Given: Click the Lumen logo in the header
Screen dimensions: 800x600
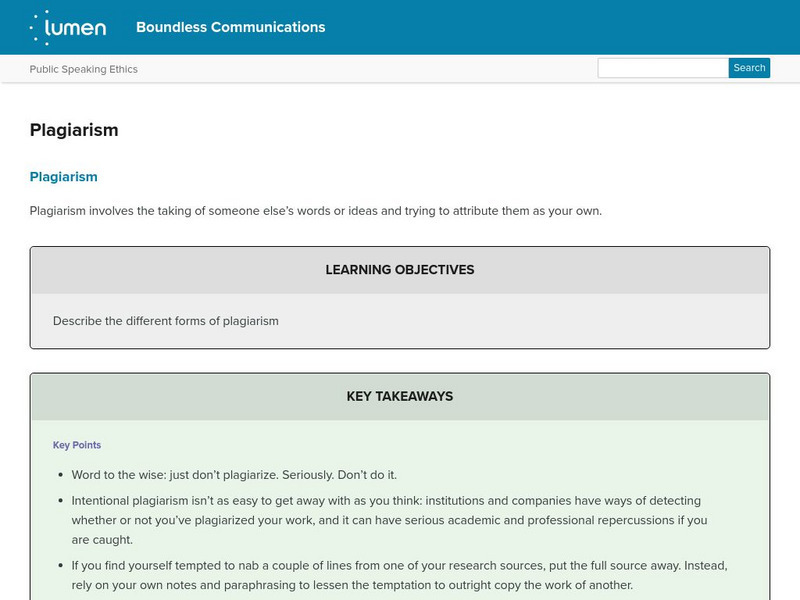Looking at the screenshot, I should tap(68, 27).
